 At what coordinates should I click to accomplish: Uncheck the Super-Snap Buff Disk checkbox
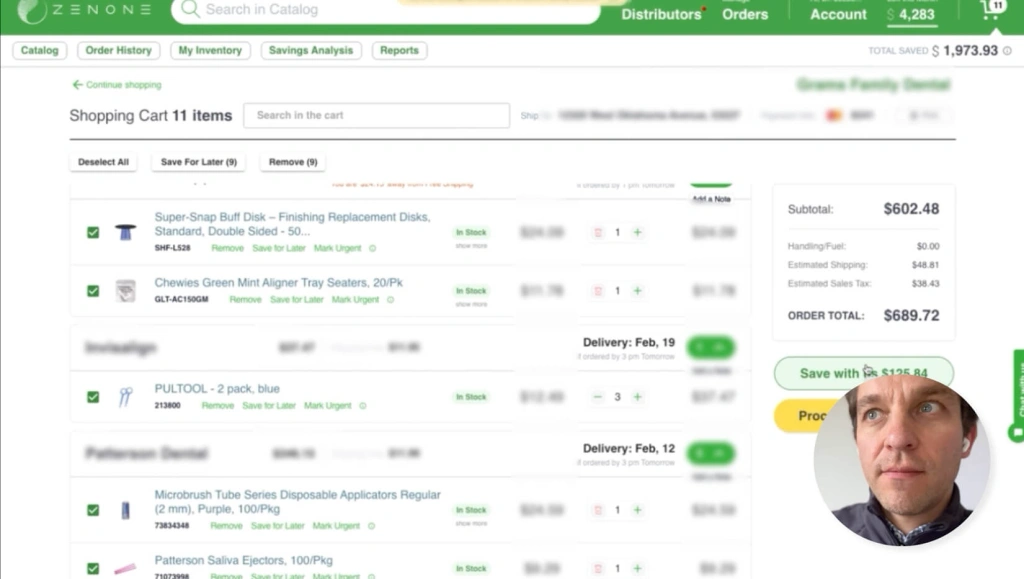(93, 232)
